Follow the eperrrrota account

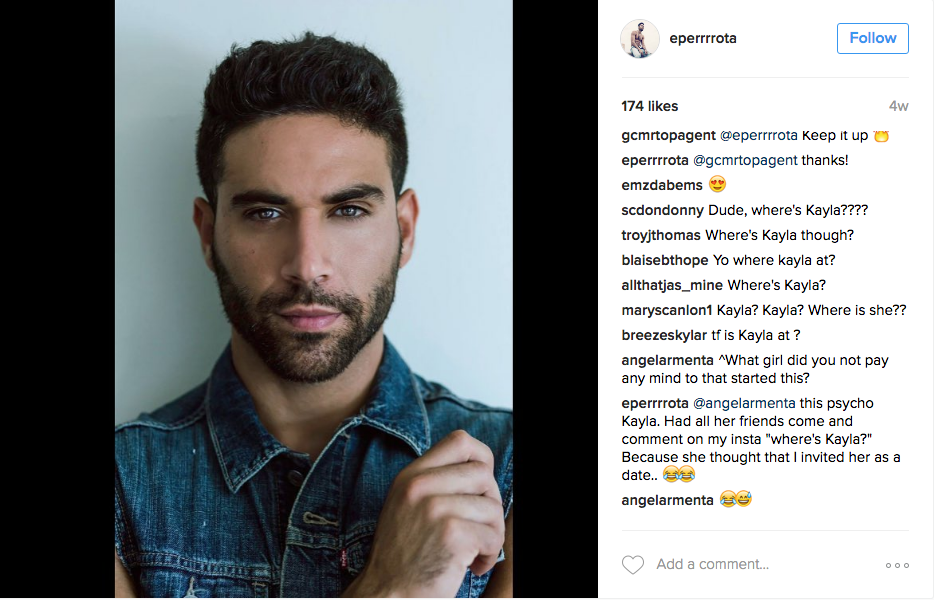click(x=873, y=38)
